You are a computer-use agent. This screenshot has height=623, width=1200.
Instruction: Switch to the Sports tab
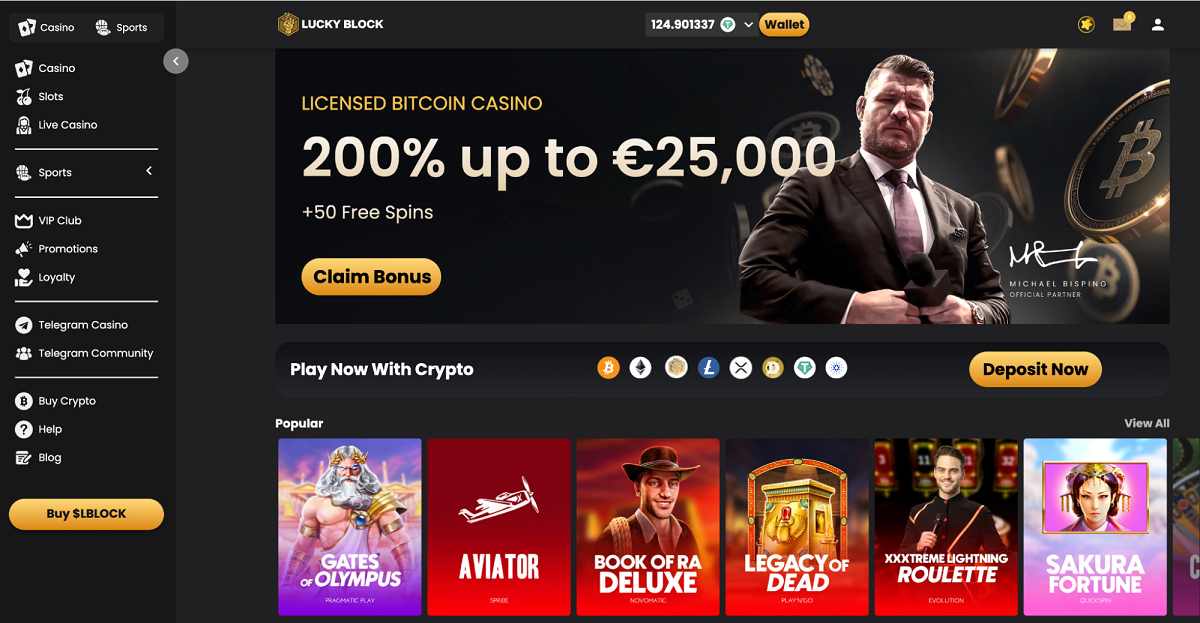point(122,27)
